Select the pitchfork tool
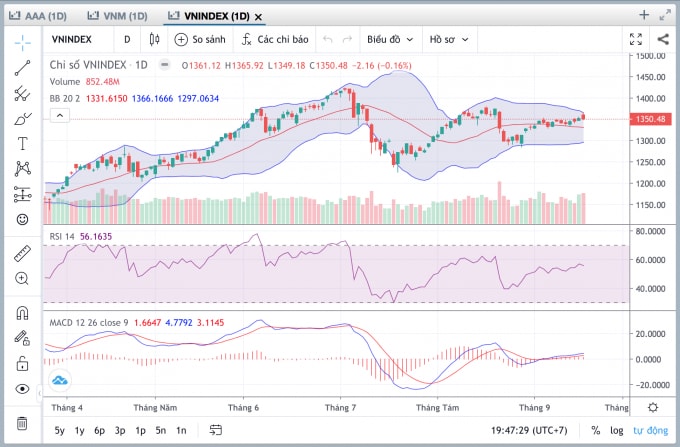 click(22, 93)
